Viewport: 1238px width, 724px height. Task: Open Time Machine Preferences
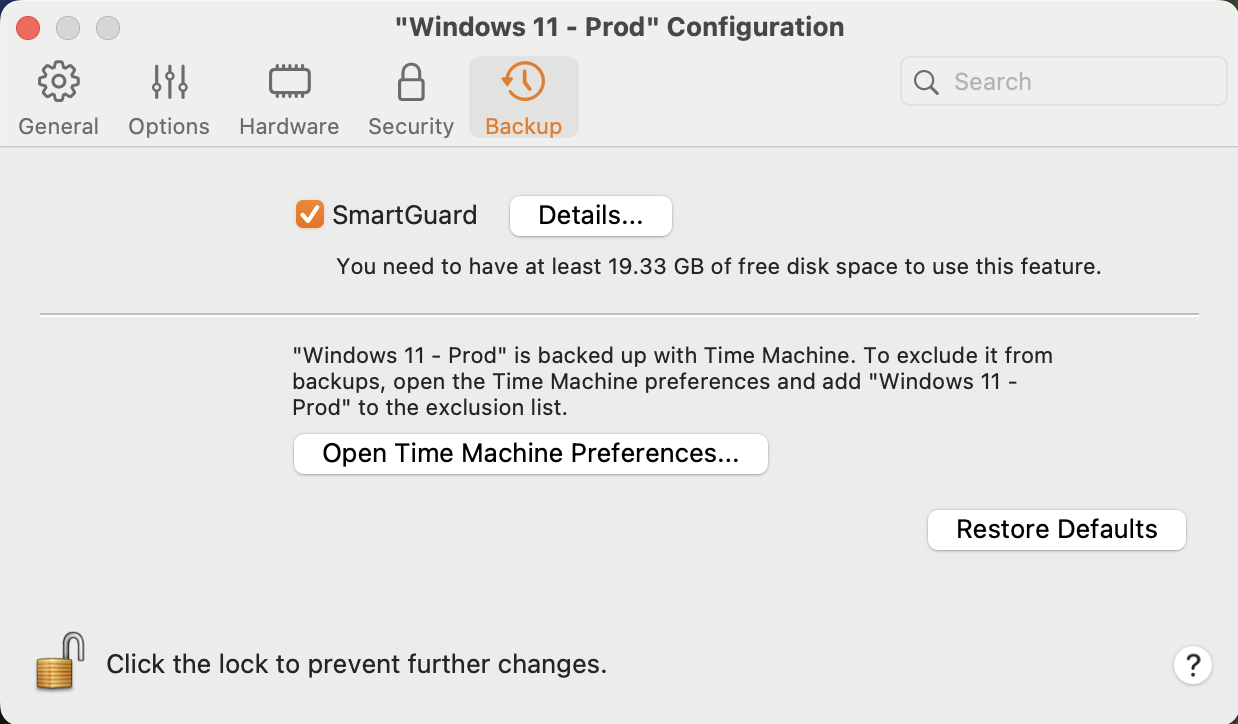point(530,454)
